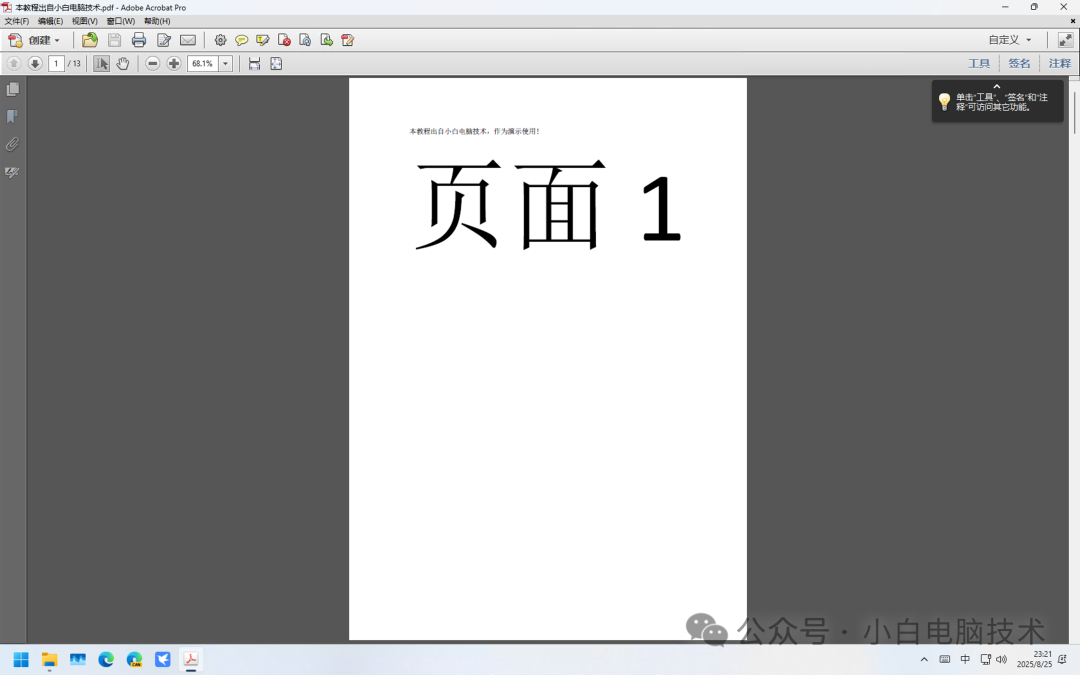Open the 帮助(H) menu

(157, 21)
